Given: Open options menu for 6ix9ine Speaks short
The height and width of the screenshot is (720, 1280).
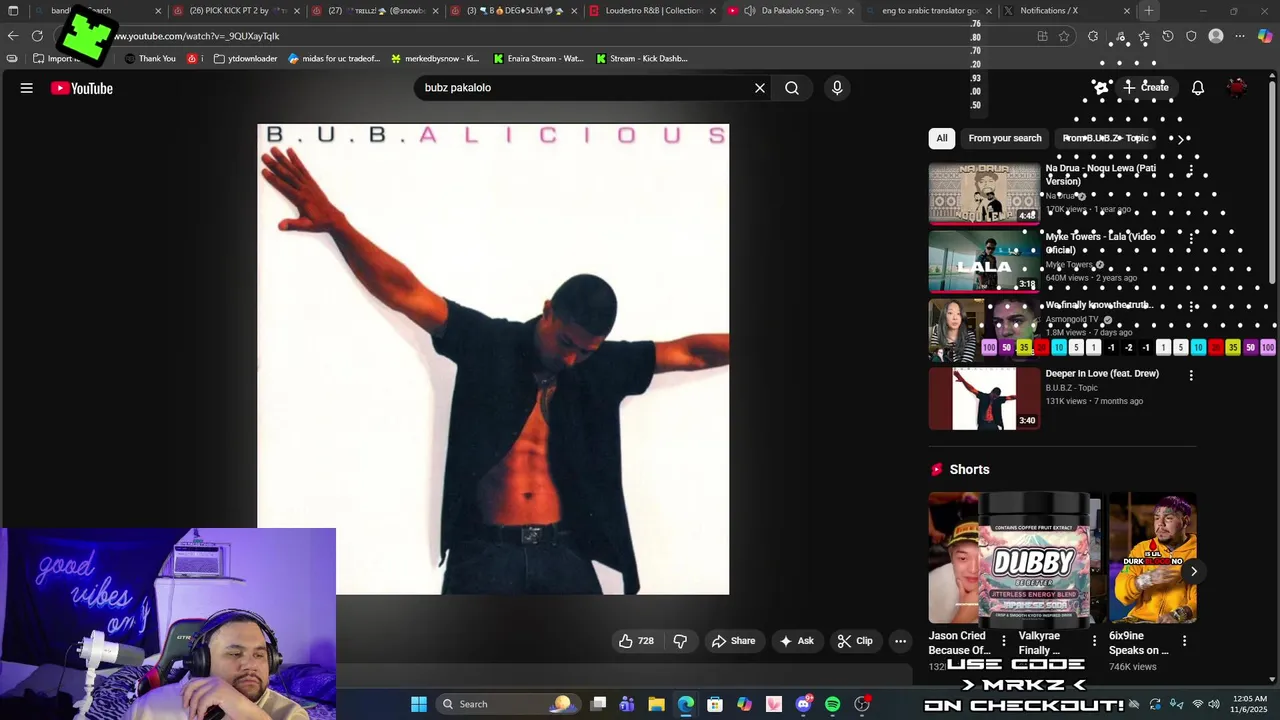Looking at the screenshot, I should [1184, 640].
